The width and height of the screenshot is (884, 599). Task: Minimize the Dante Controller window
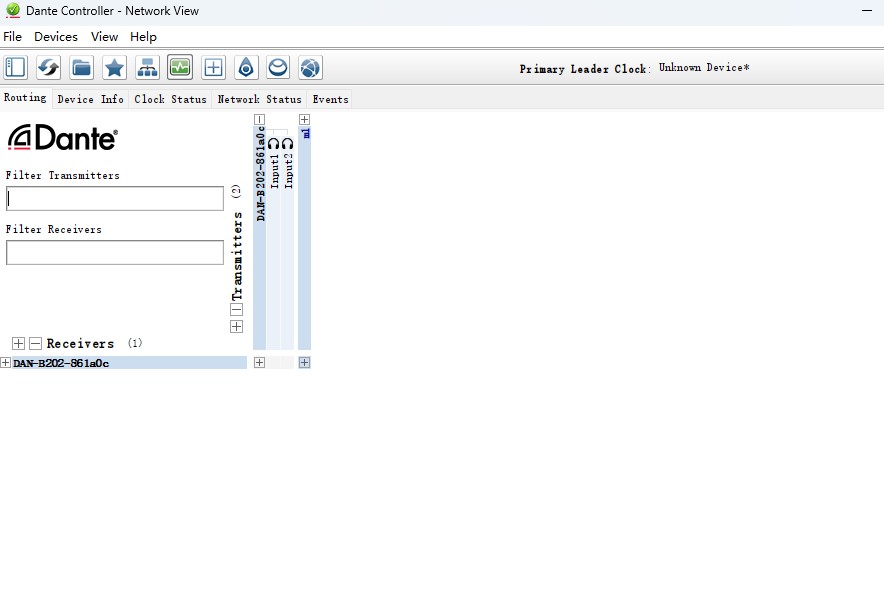867,11
